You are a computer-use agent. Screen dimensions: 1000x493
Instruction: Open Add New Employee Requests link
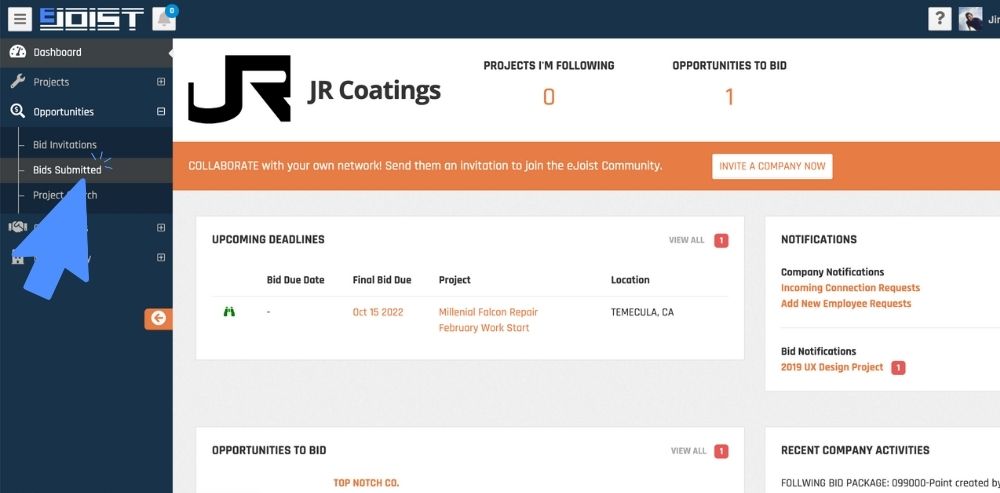pyautogui.click(x=846, y=304)
